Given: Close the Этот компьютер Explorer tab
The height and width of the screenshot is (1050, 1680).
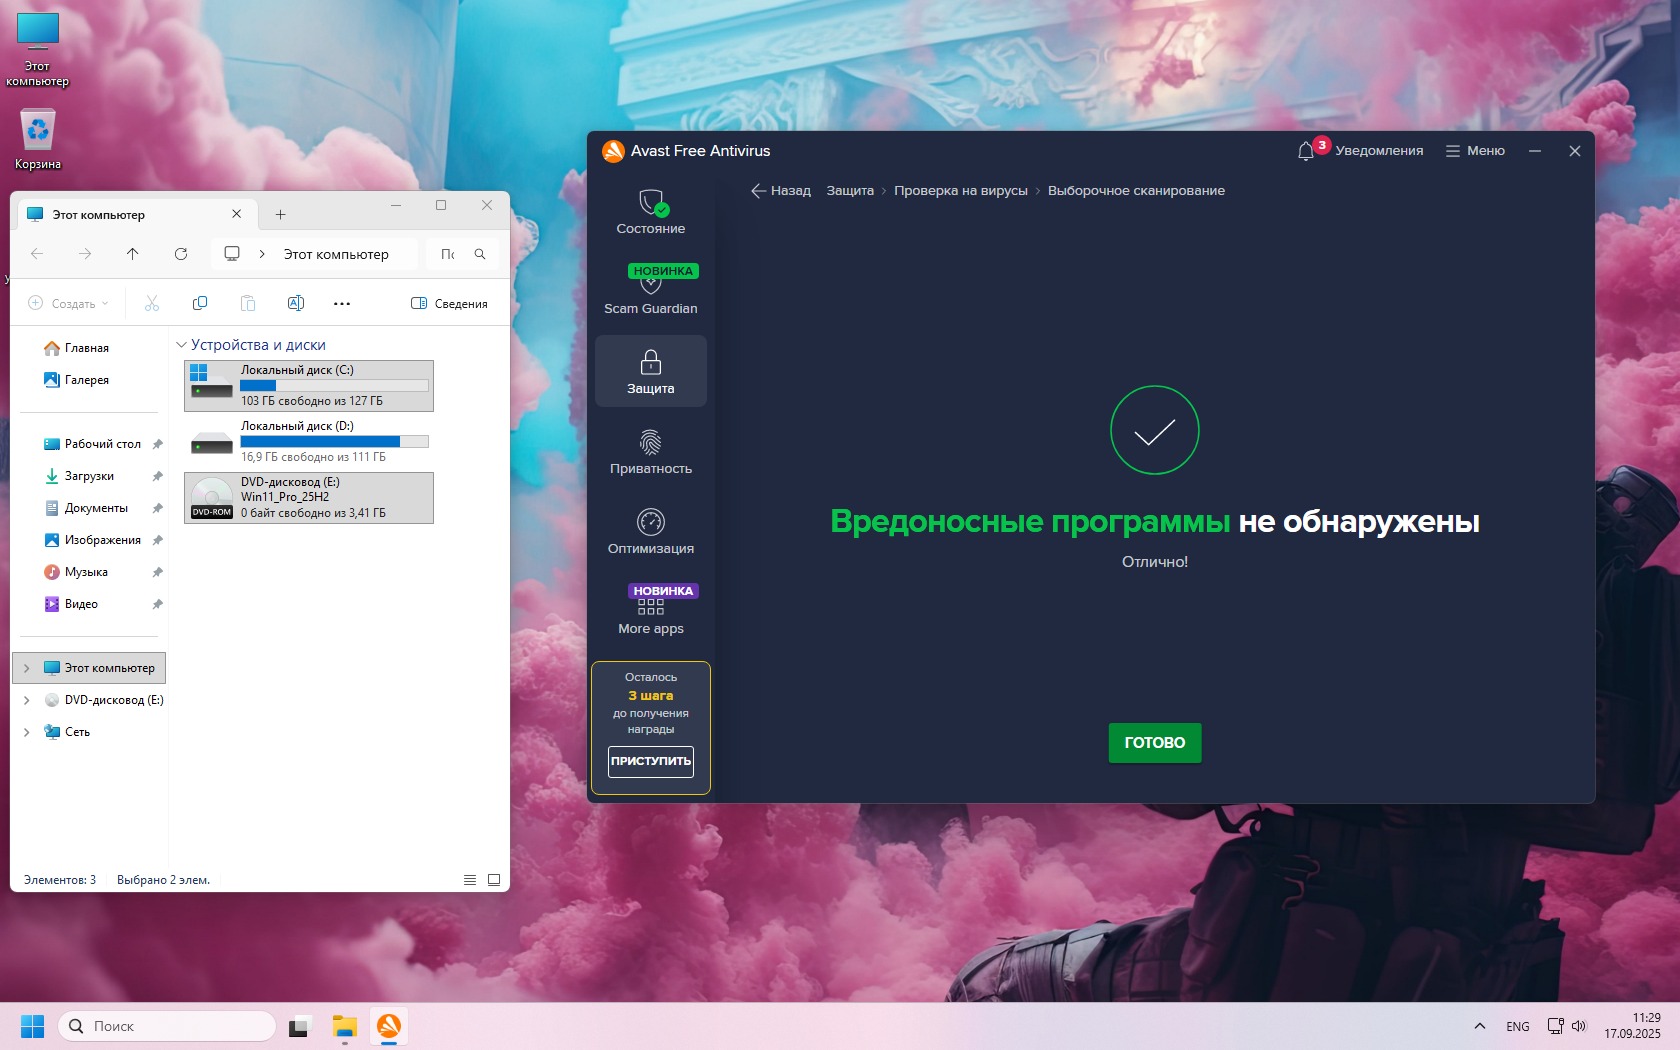Looking at the screenshot, I should click(x=237, y=214).
